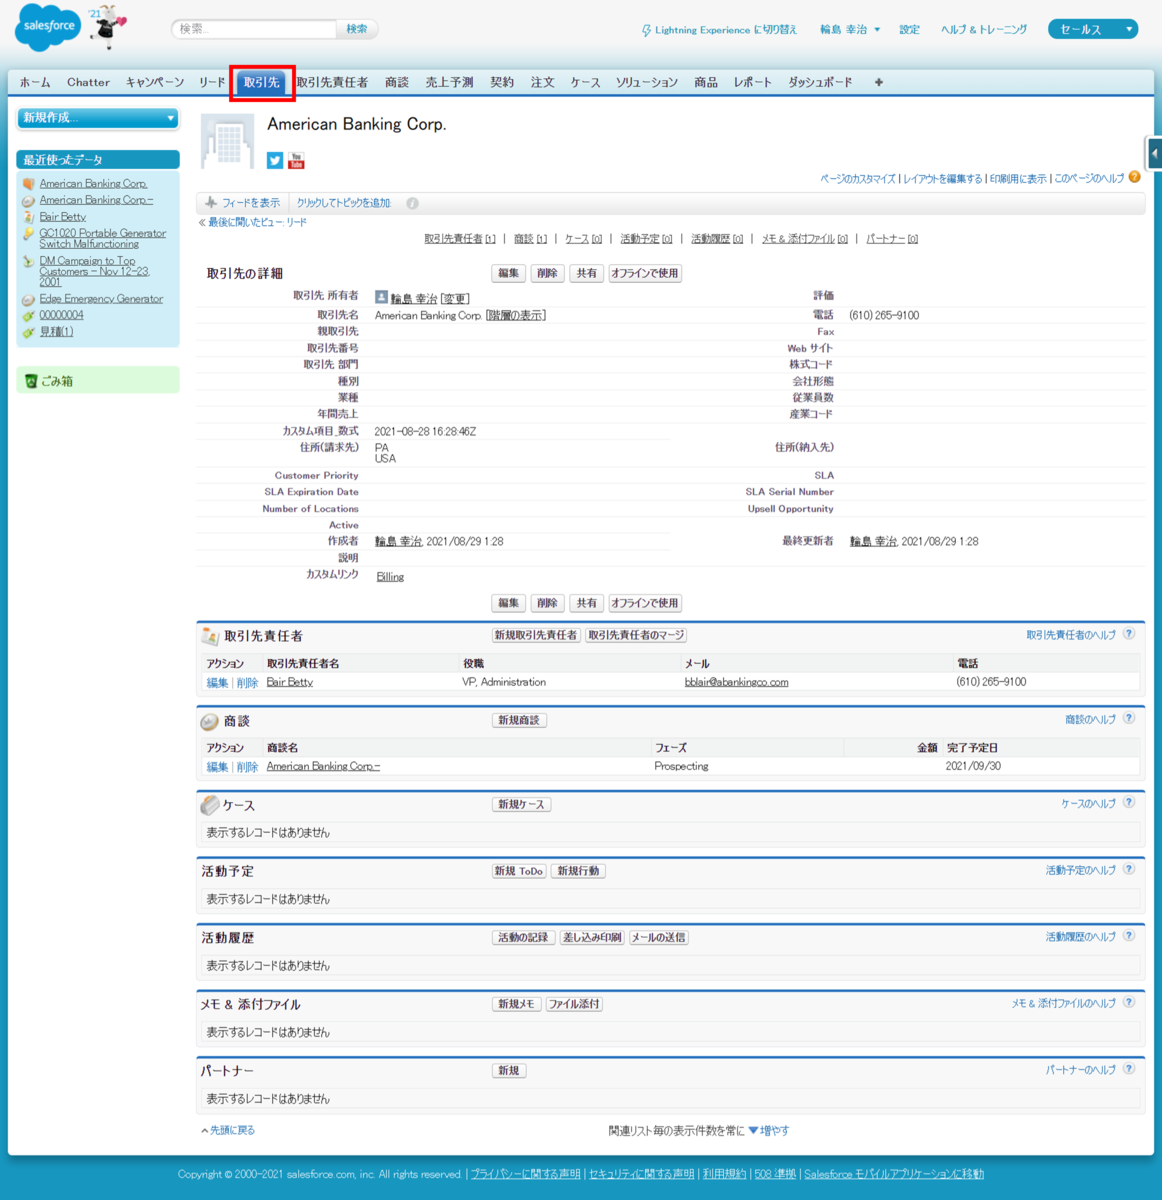Image resolution: width=1162 pixels, height=1200 pixels.
Task: Click the feed icon beside フィードを表示
Action: (211, 202)
